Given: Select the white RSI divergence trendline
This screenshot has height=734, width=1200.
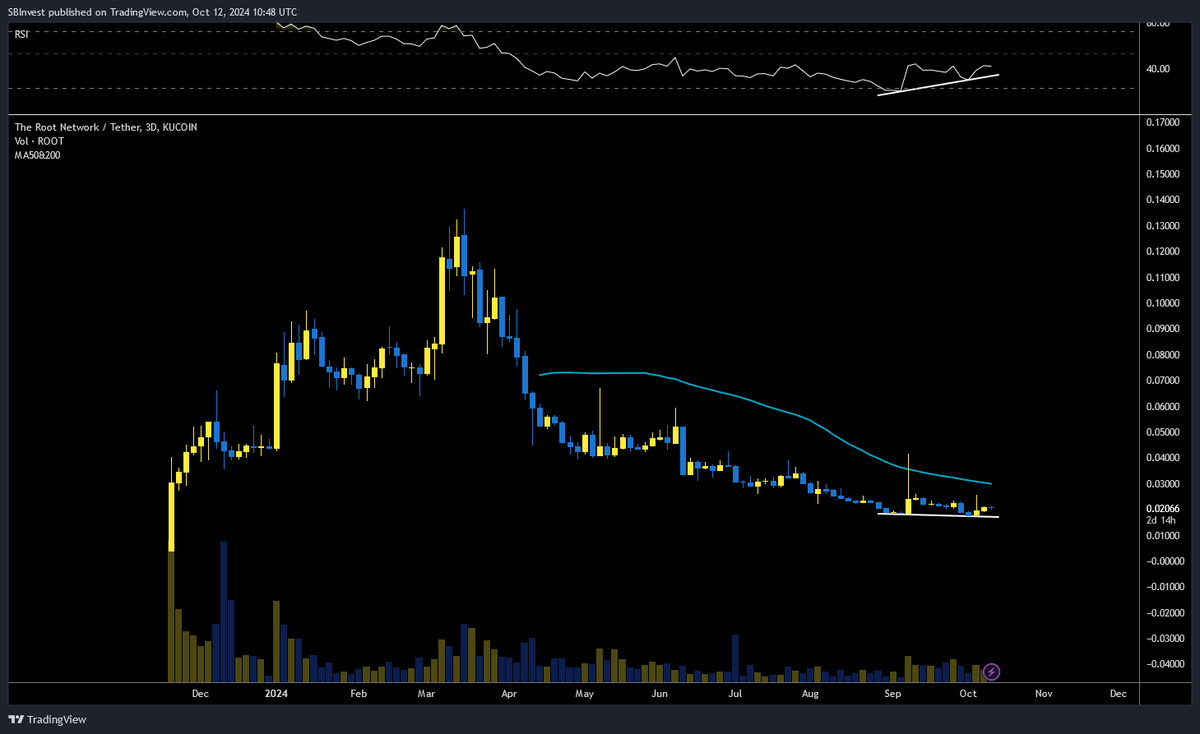Looking at the screenshot, I should pos(938,84).
